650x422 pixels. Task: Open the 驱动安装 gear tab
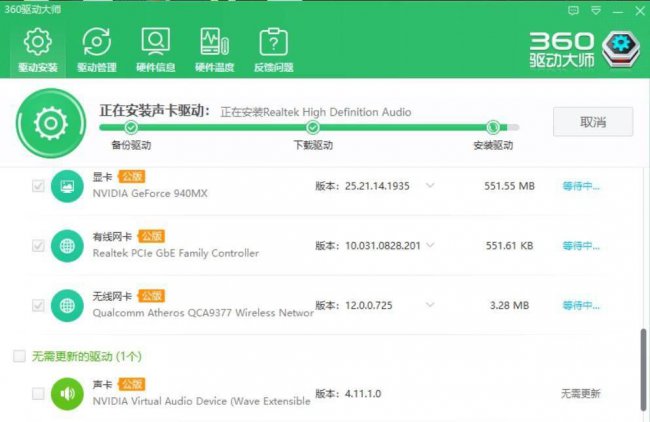(x=38, y=50)
